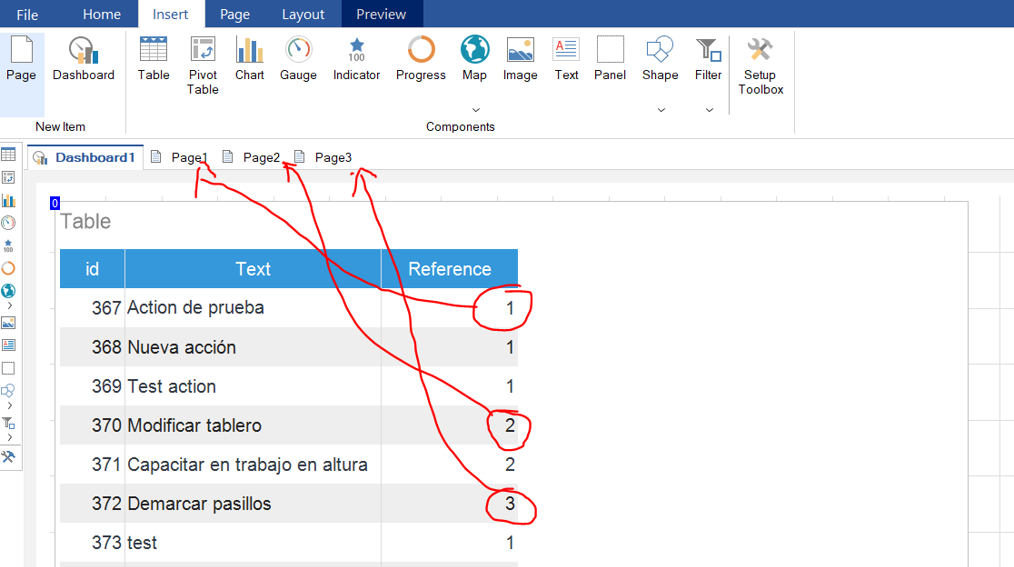Insert a Gauge component
The width and height of the screenshot is (1014, 567).
click(298, 59)
